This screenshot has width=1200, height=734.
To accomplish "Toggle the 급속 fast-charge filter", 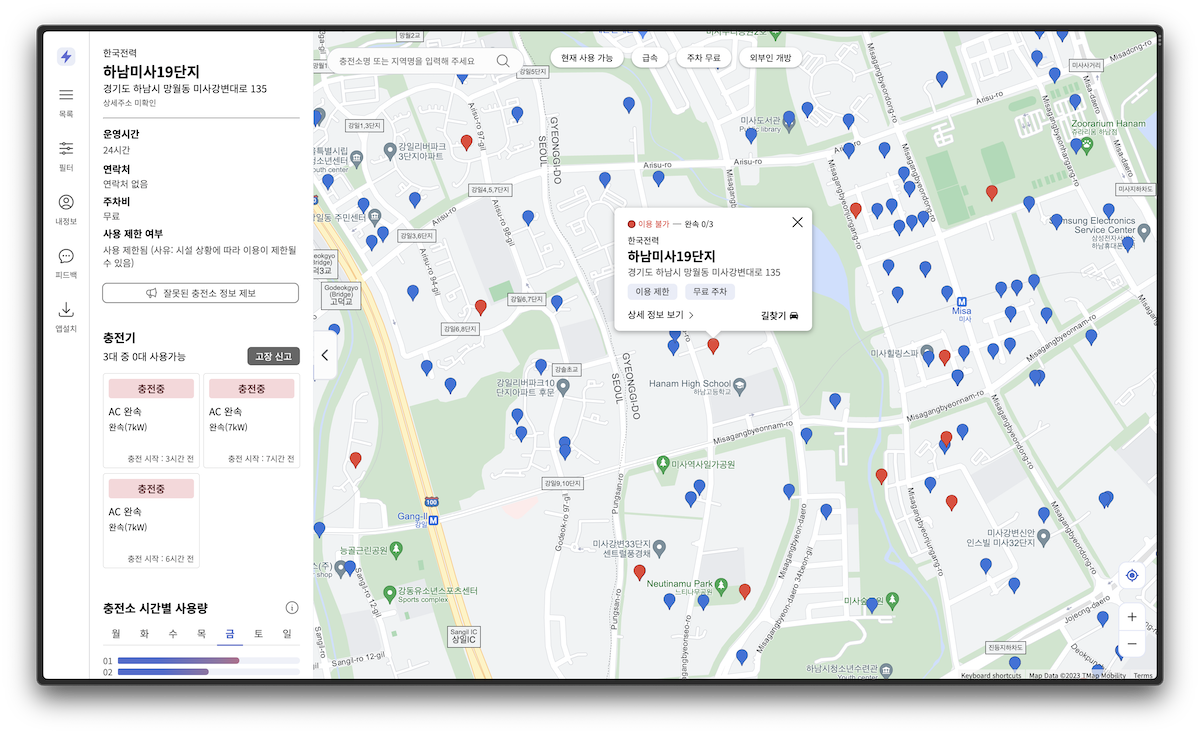I will pos(650,58).
